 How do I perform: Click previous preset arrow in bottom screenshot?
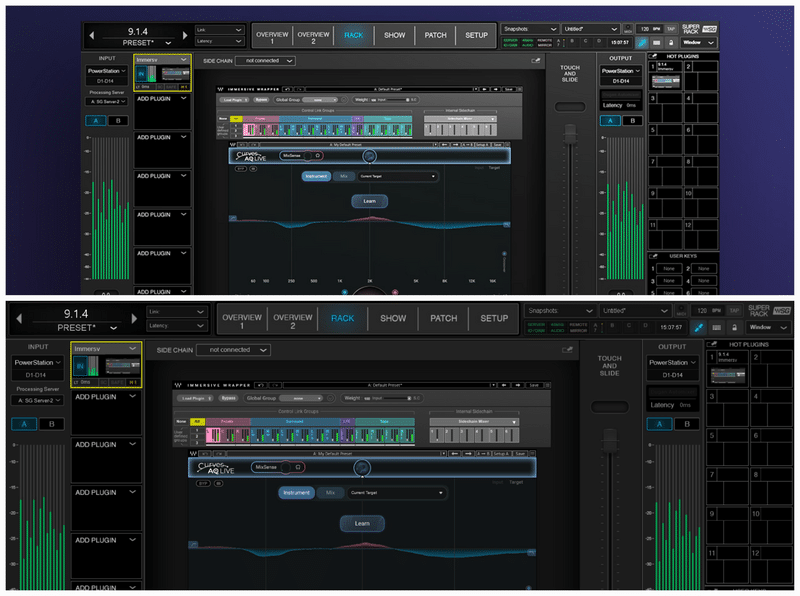(19, 319)
